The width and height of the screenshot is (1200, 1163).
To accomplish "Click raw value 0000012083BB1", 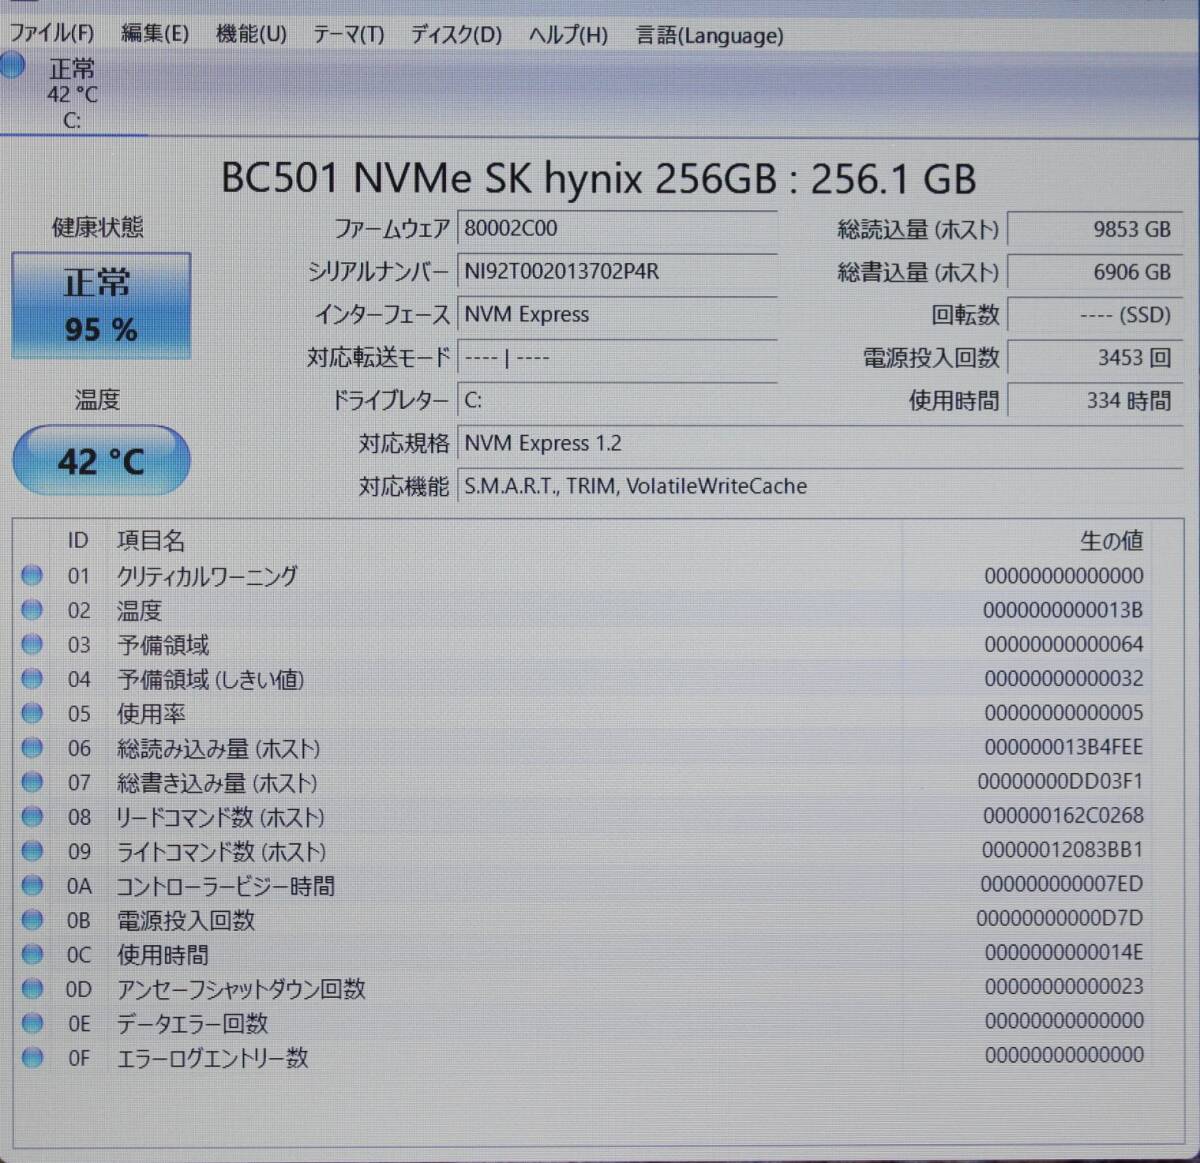I will point(1063,850).
